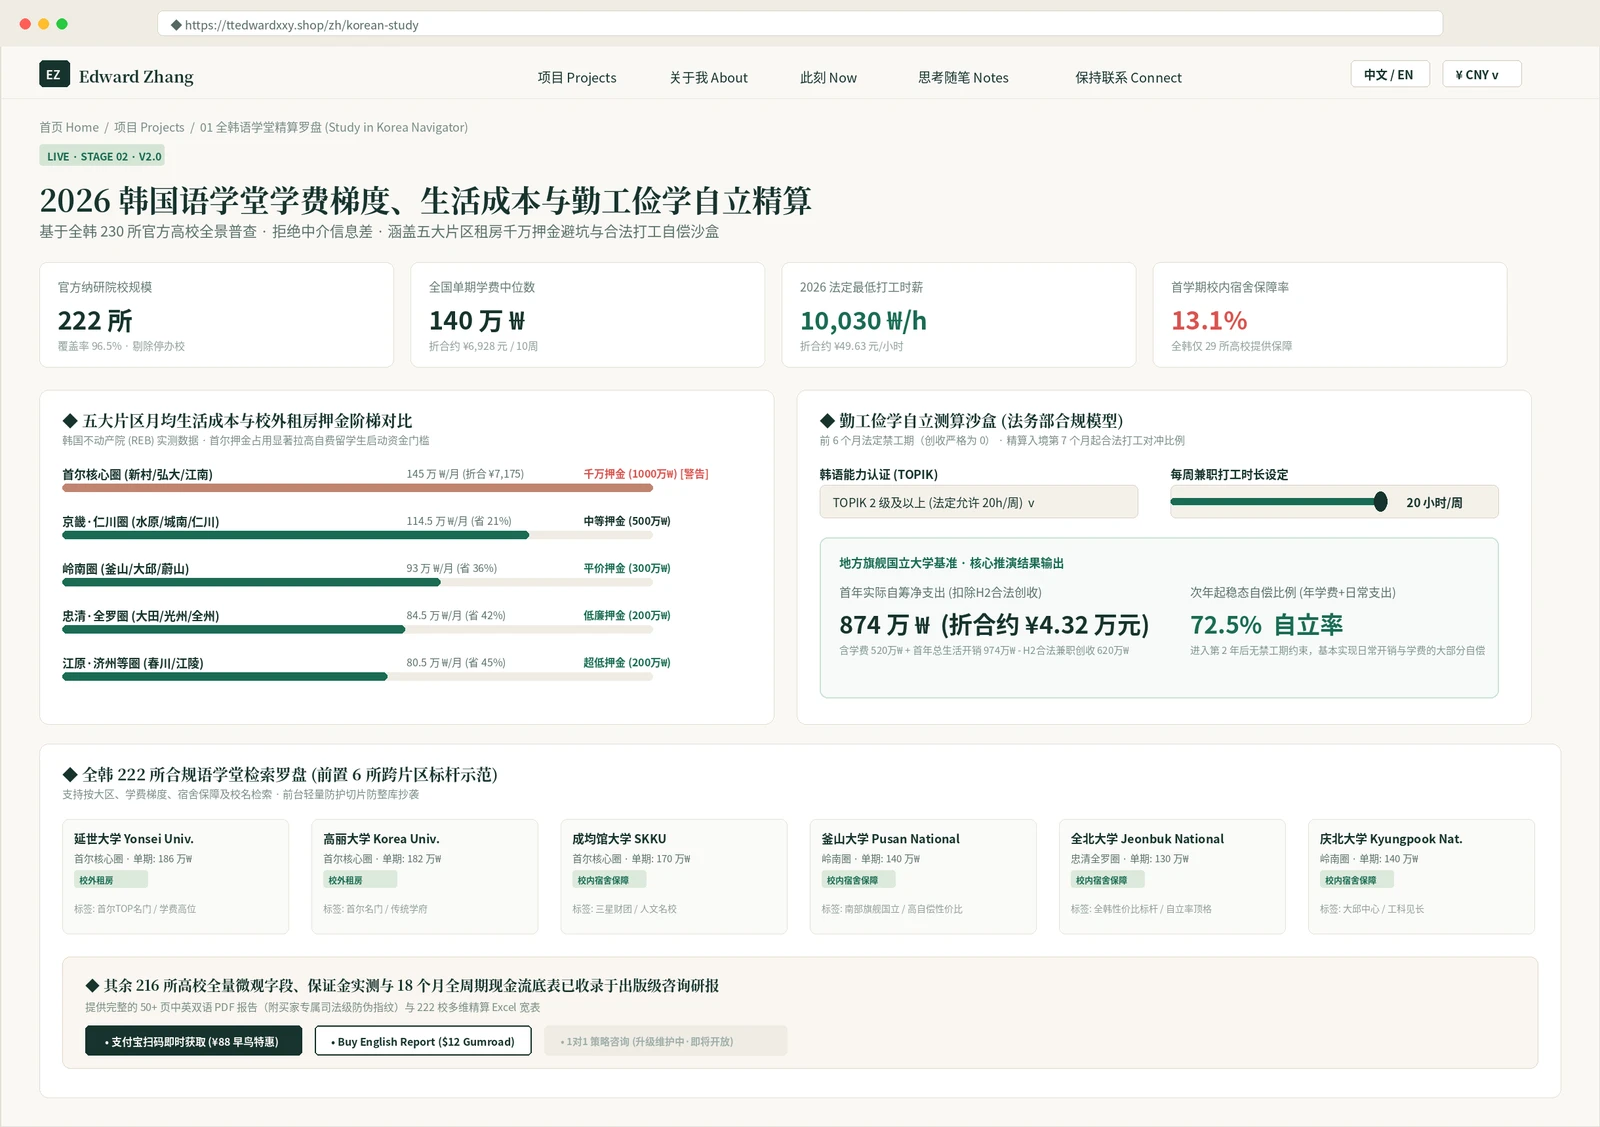Click the 五大片区月均生活成本 section heading
This screenshot has height=1127, width=1600.
(x=237, y=421)
